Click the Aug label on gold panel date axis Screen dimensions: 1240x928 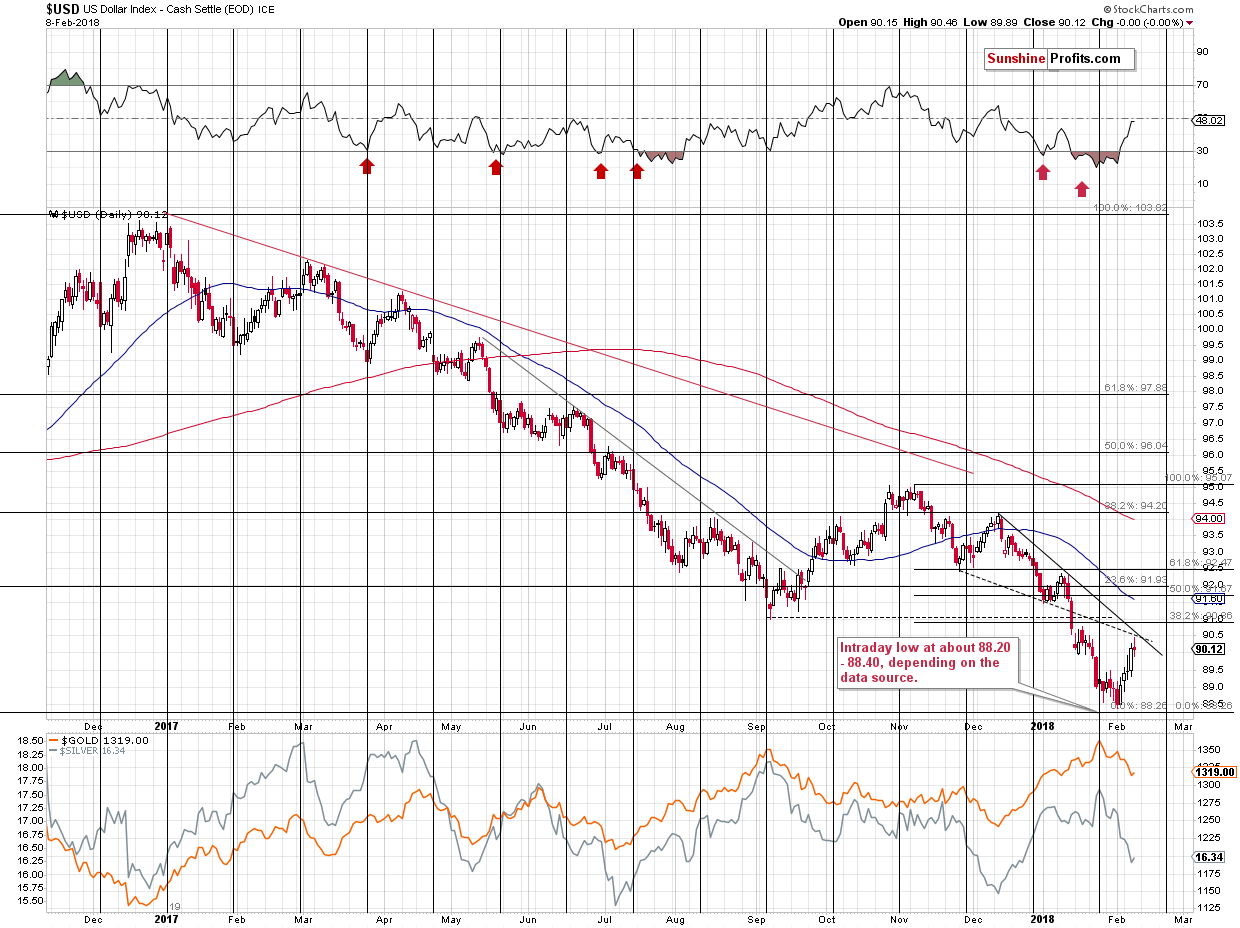point(676,918)
